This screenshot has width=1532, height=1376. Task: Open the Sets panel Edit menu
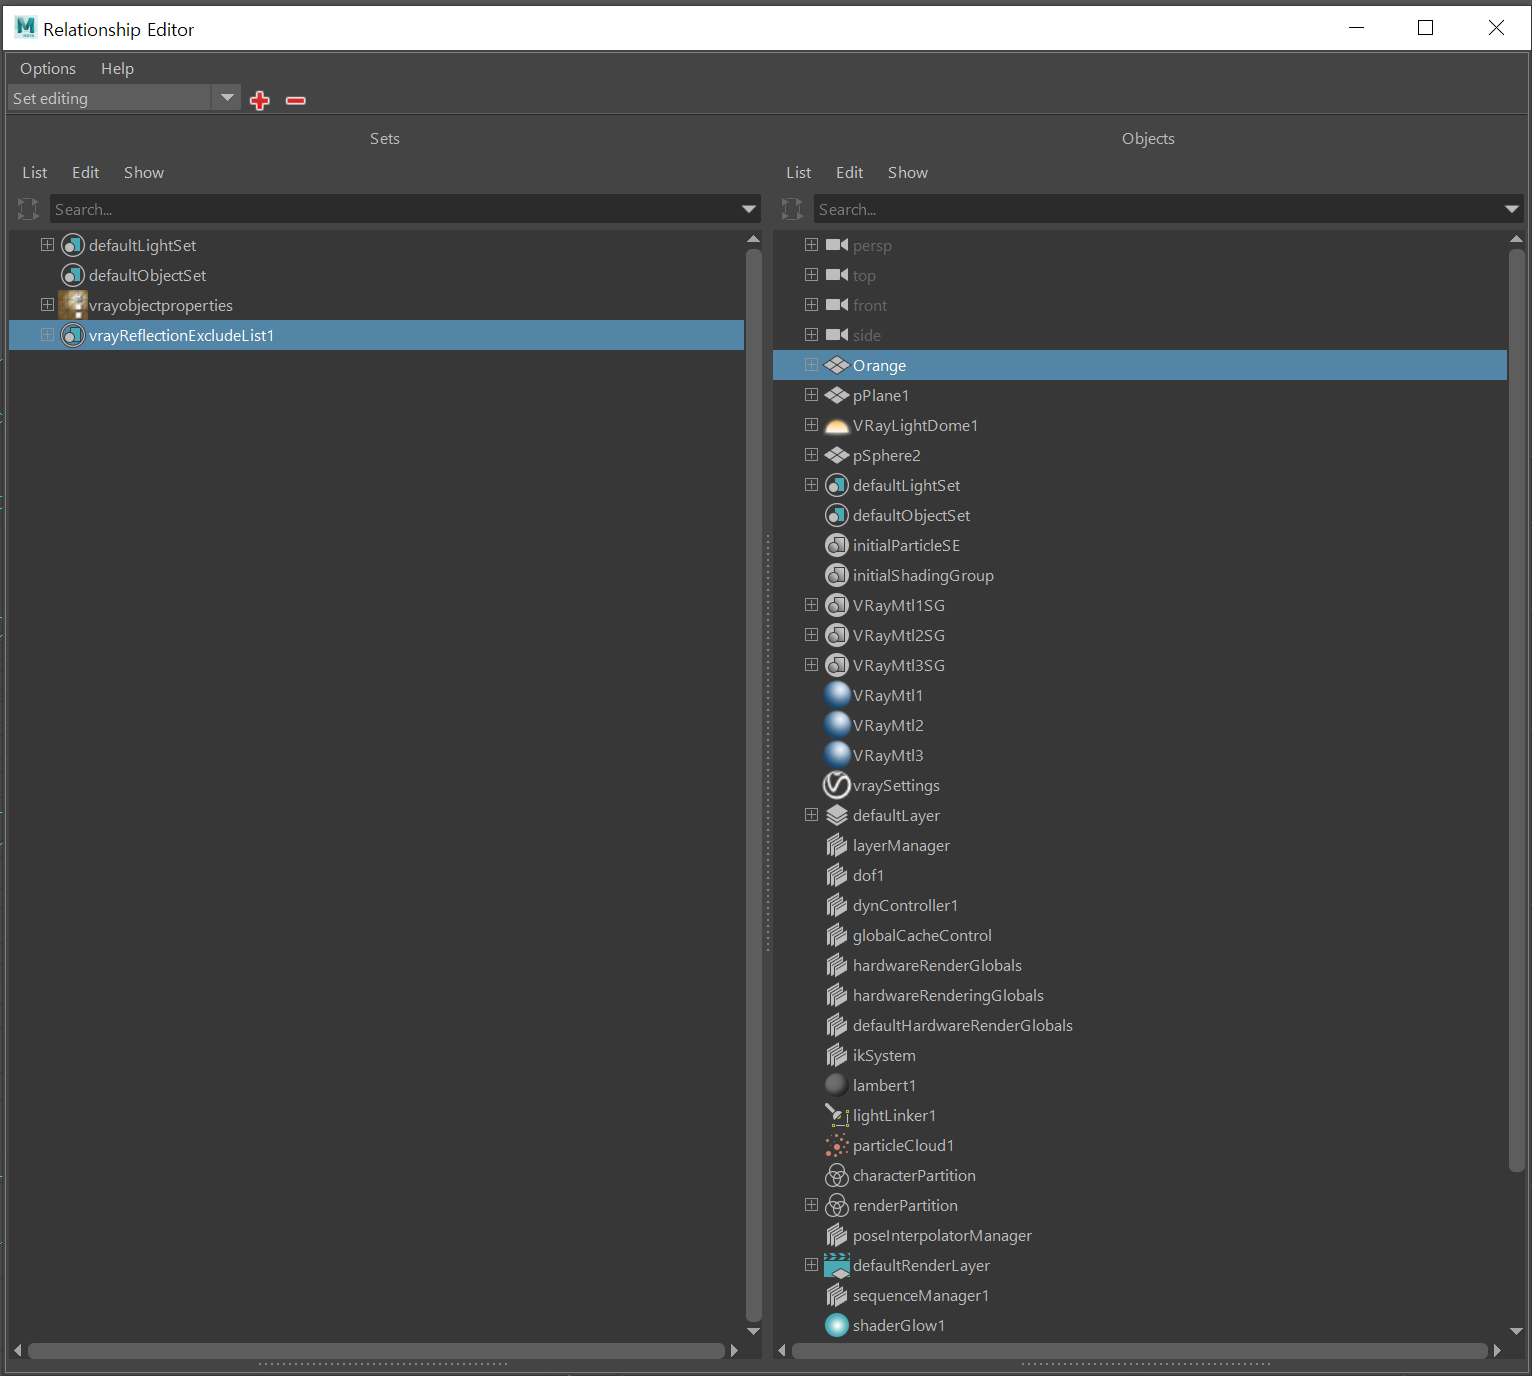coord(85,172)
